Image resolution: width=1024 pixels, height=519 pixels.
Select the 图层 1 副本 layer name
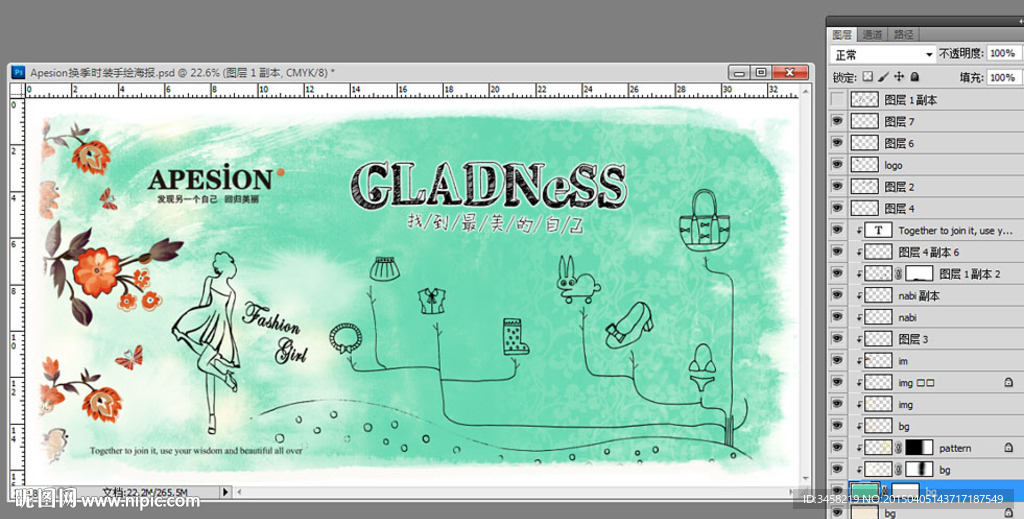[x=910, y=100]
